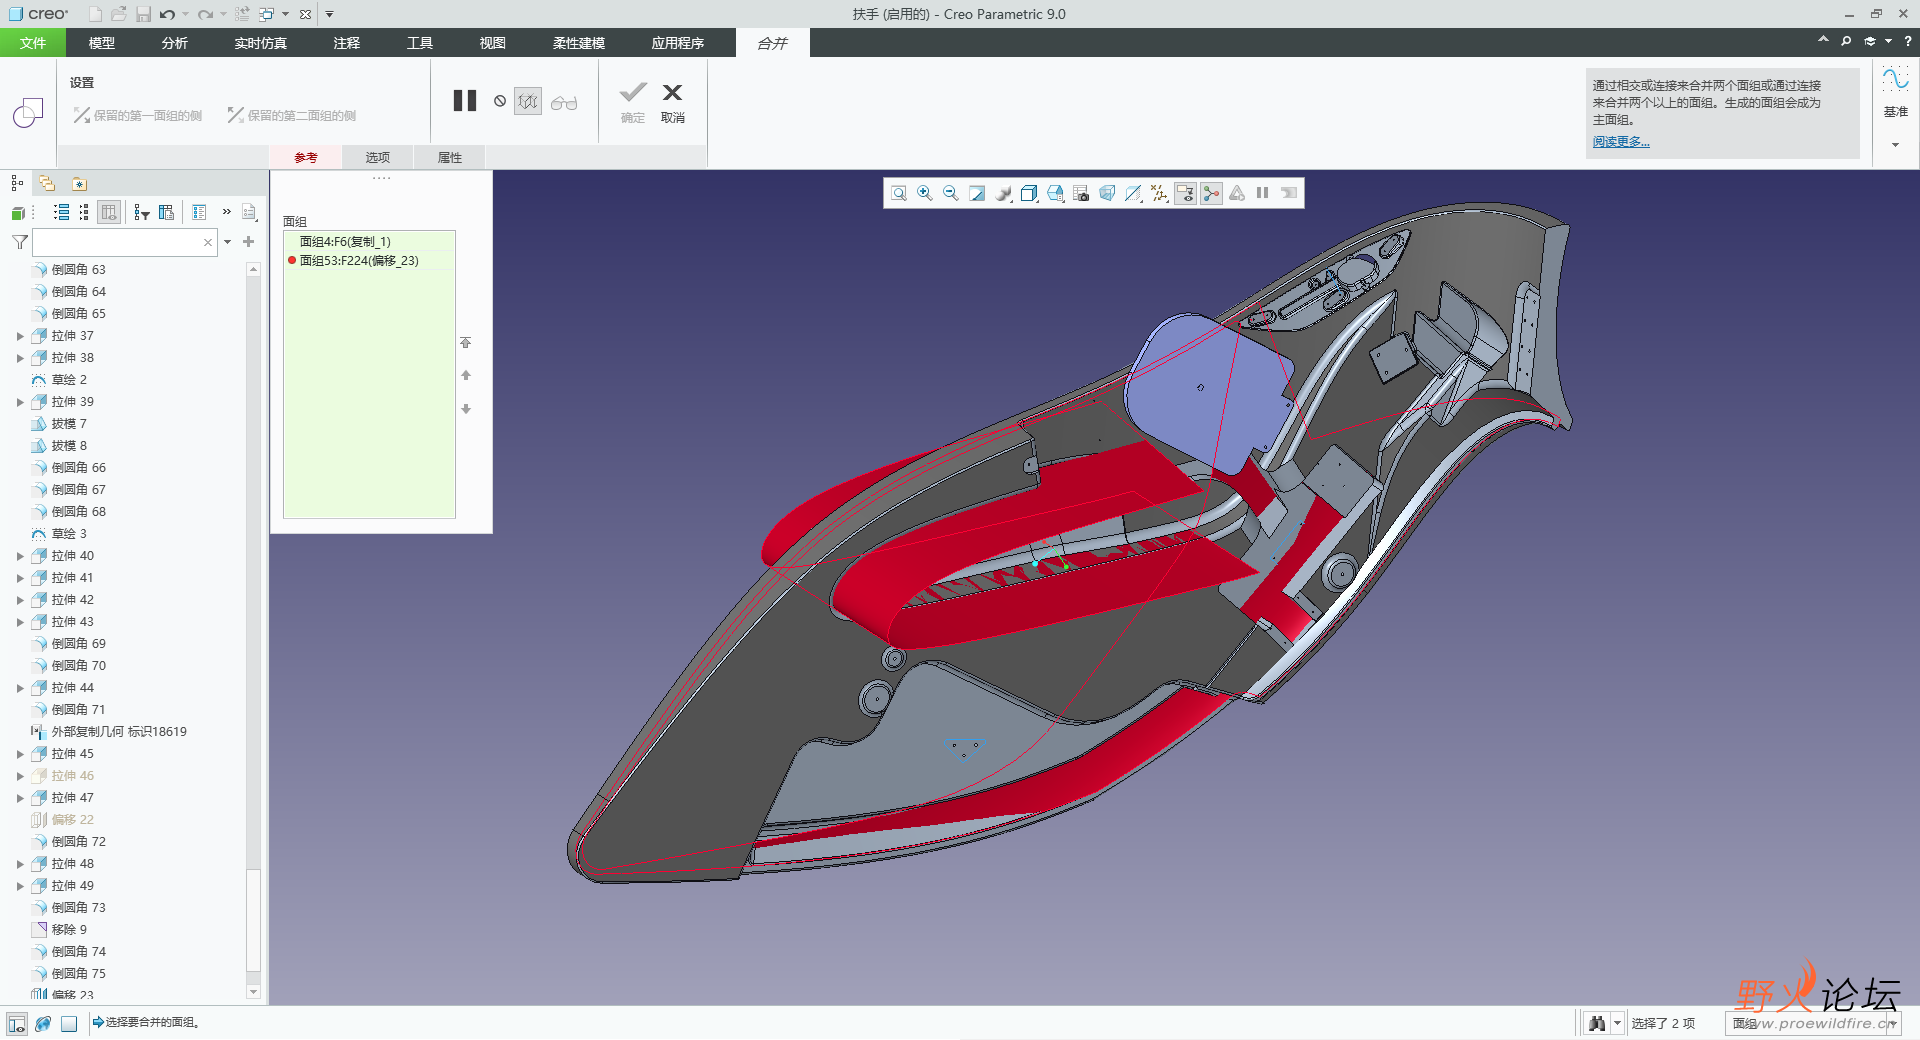Open the customize quick access toolbar arrow
Viewport: 1920px width, 1040px height.
[329, 14]
